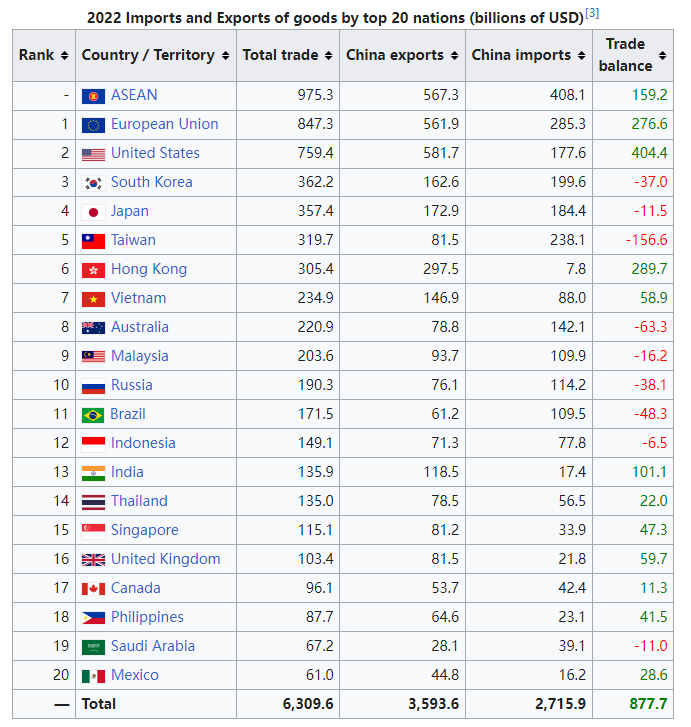Open the [3] citation reference link
The height and width of the screenshot is (727, 691).
click(x=592, y=13)
